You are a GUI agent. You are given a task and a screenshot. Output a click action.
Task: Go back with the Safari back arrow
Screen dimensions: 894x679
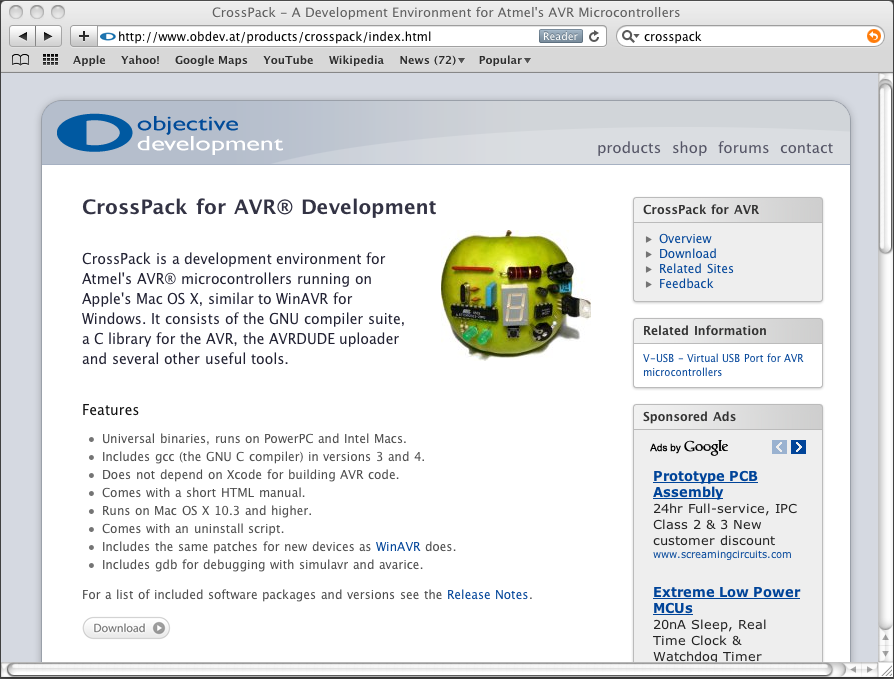pos(22,36)
